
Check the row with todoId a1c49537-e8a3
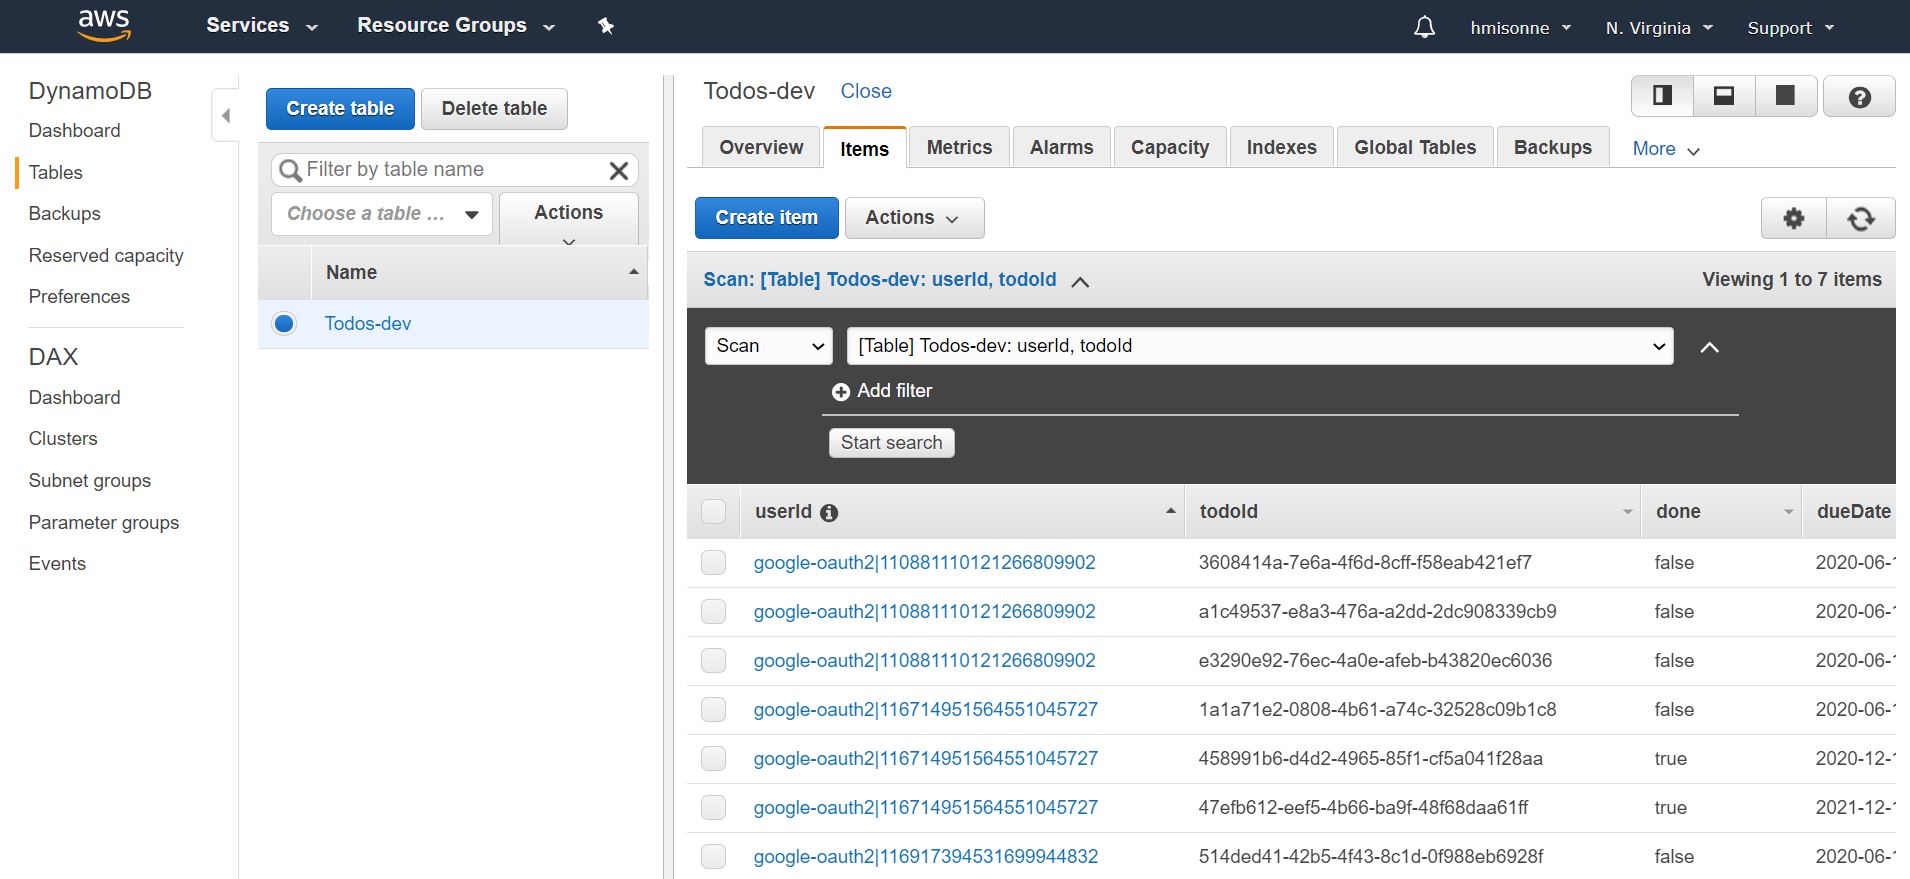tap(713, 611)
